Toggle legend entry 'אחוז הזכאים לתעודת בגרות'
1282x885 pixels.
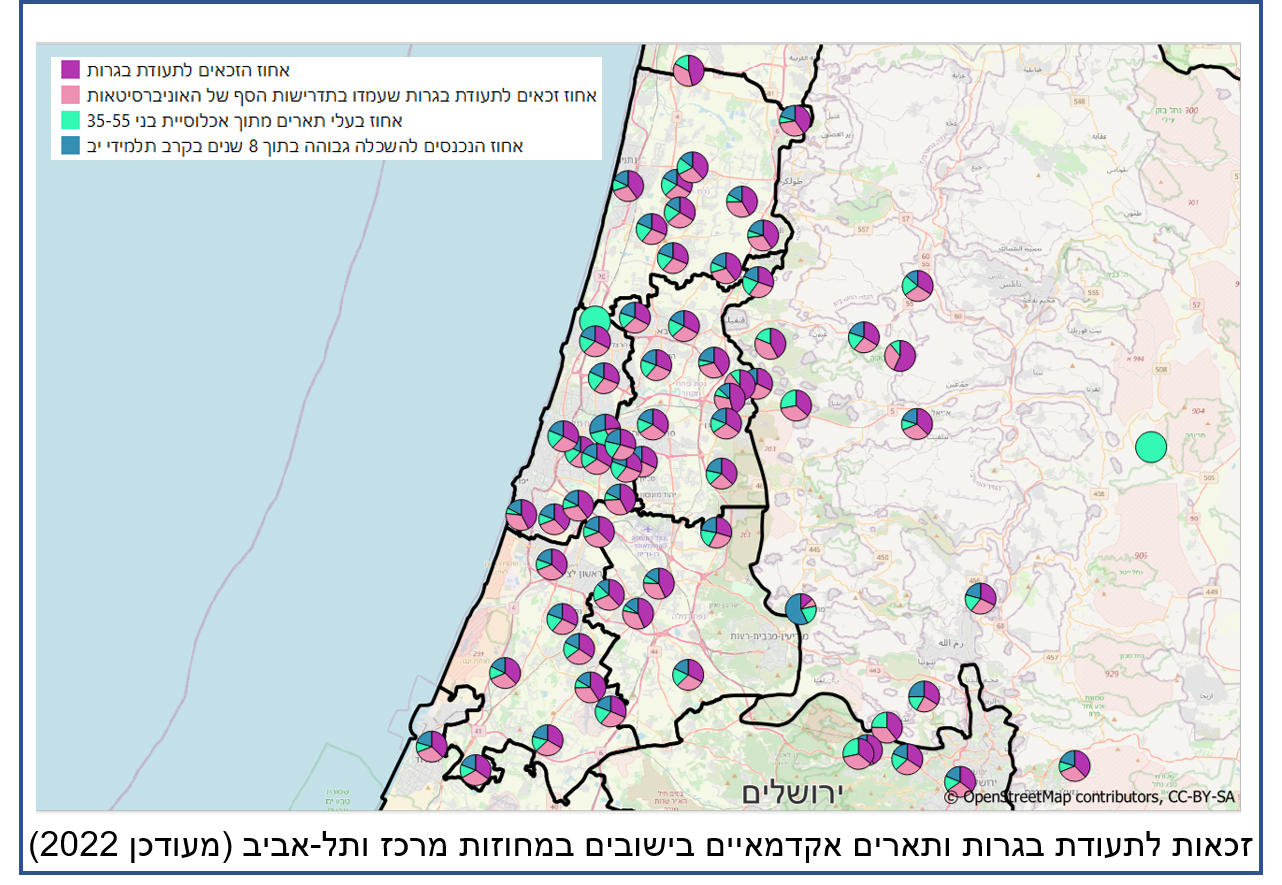pos(188,70)
